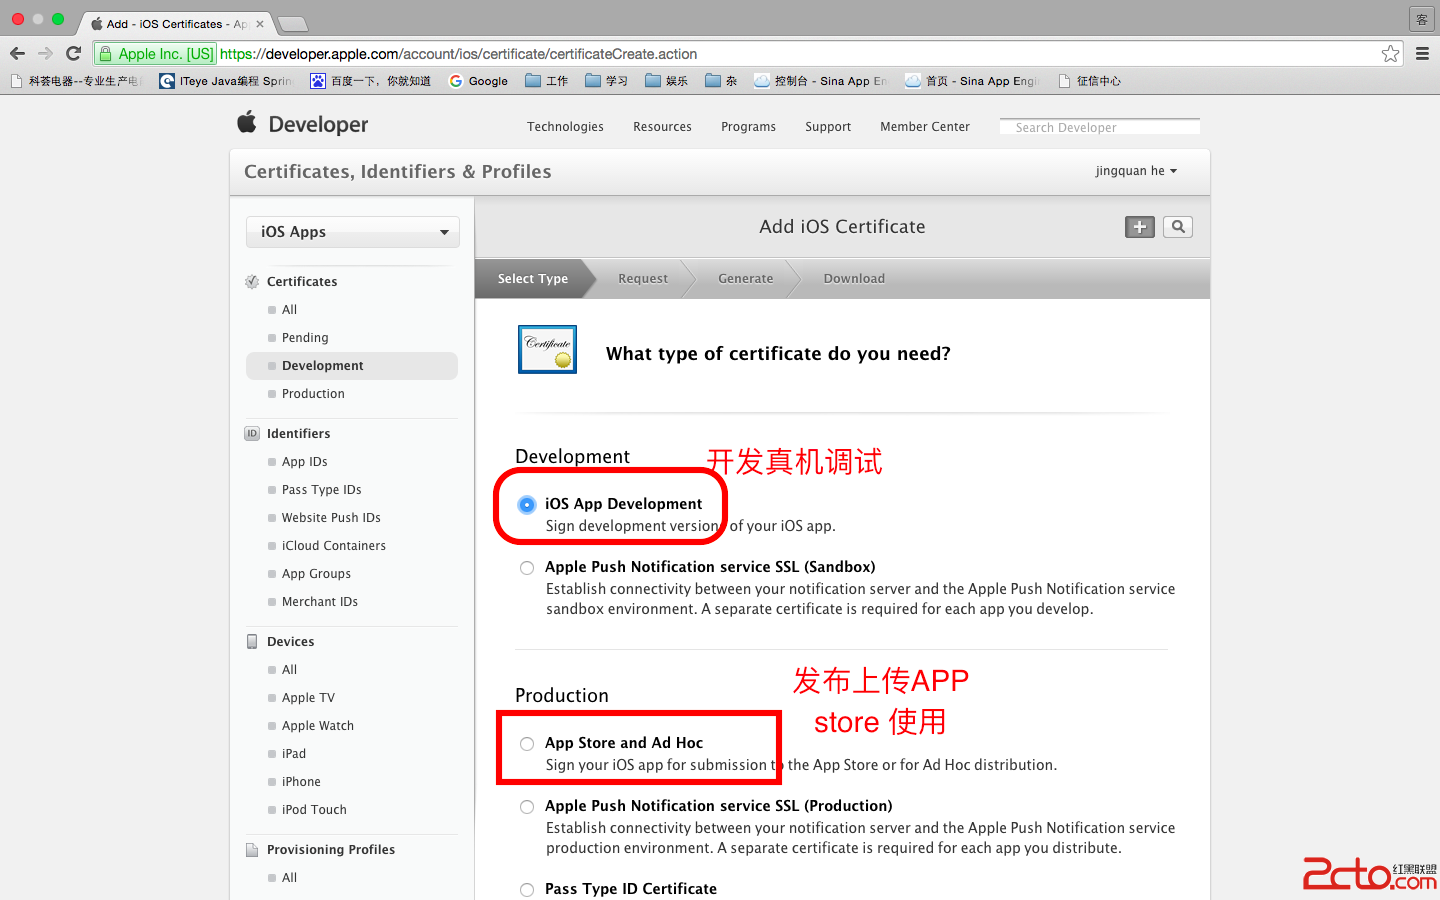The width and height of the screenshot is (1440, 900).
Task: Click the Devices section phone icon
Action: click(x=252, y=642)
